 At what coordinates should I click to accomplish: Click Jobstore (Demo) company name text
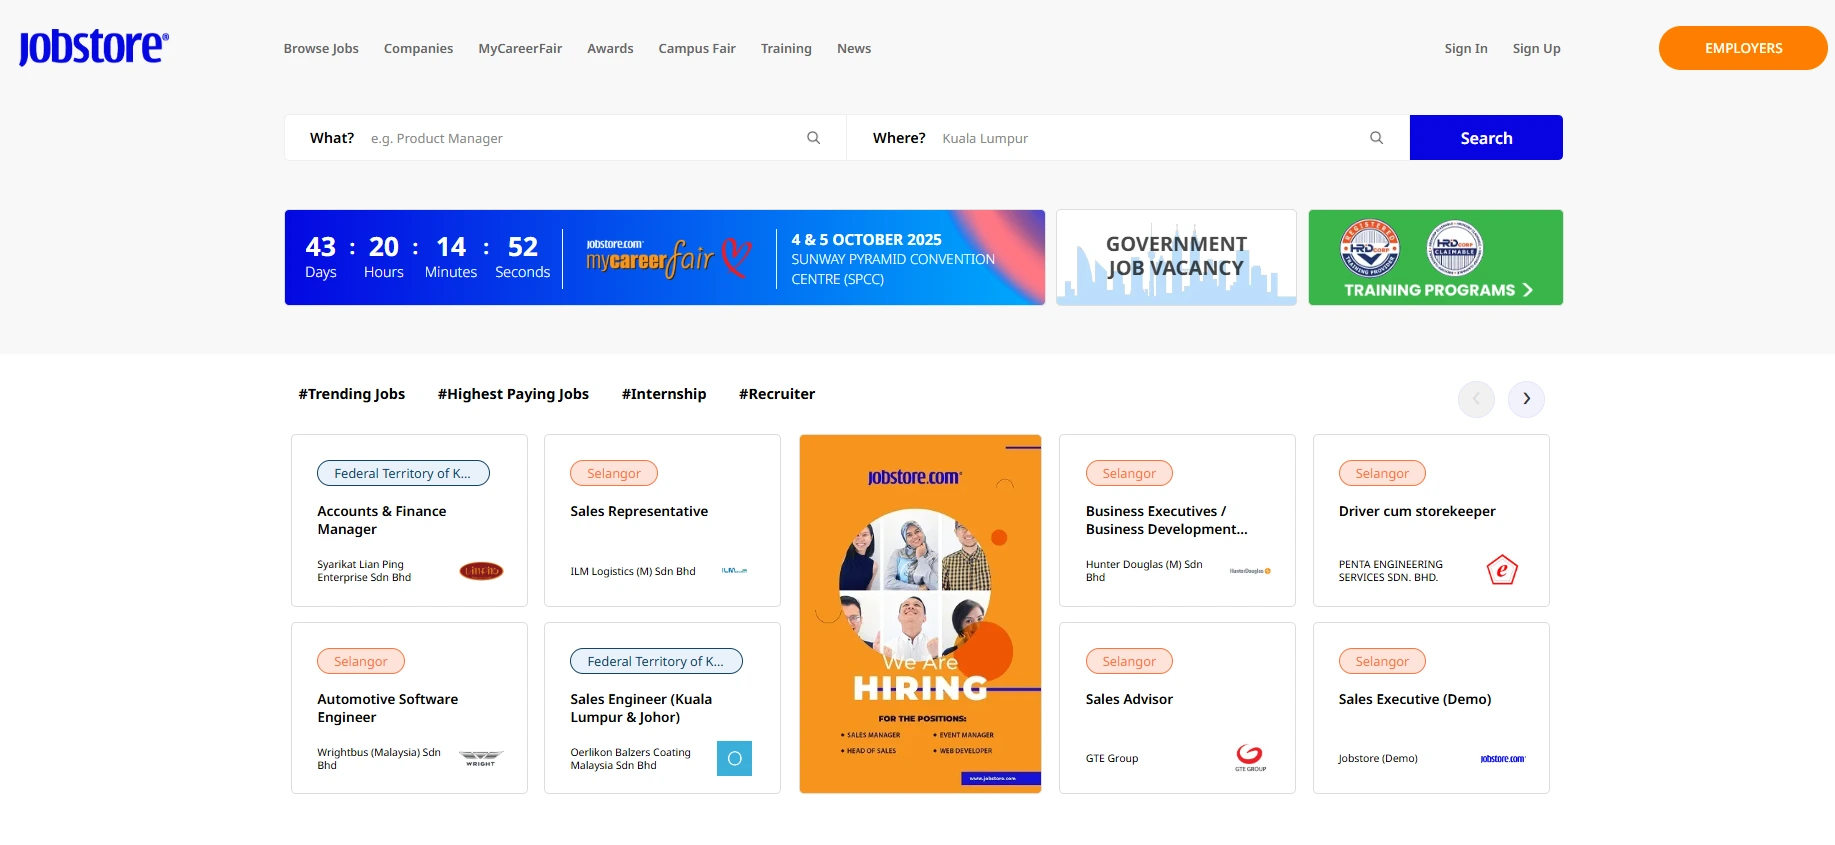click(1378, 759)
